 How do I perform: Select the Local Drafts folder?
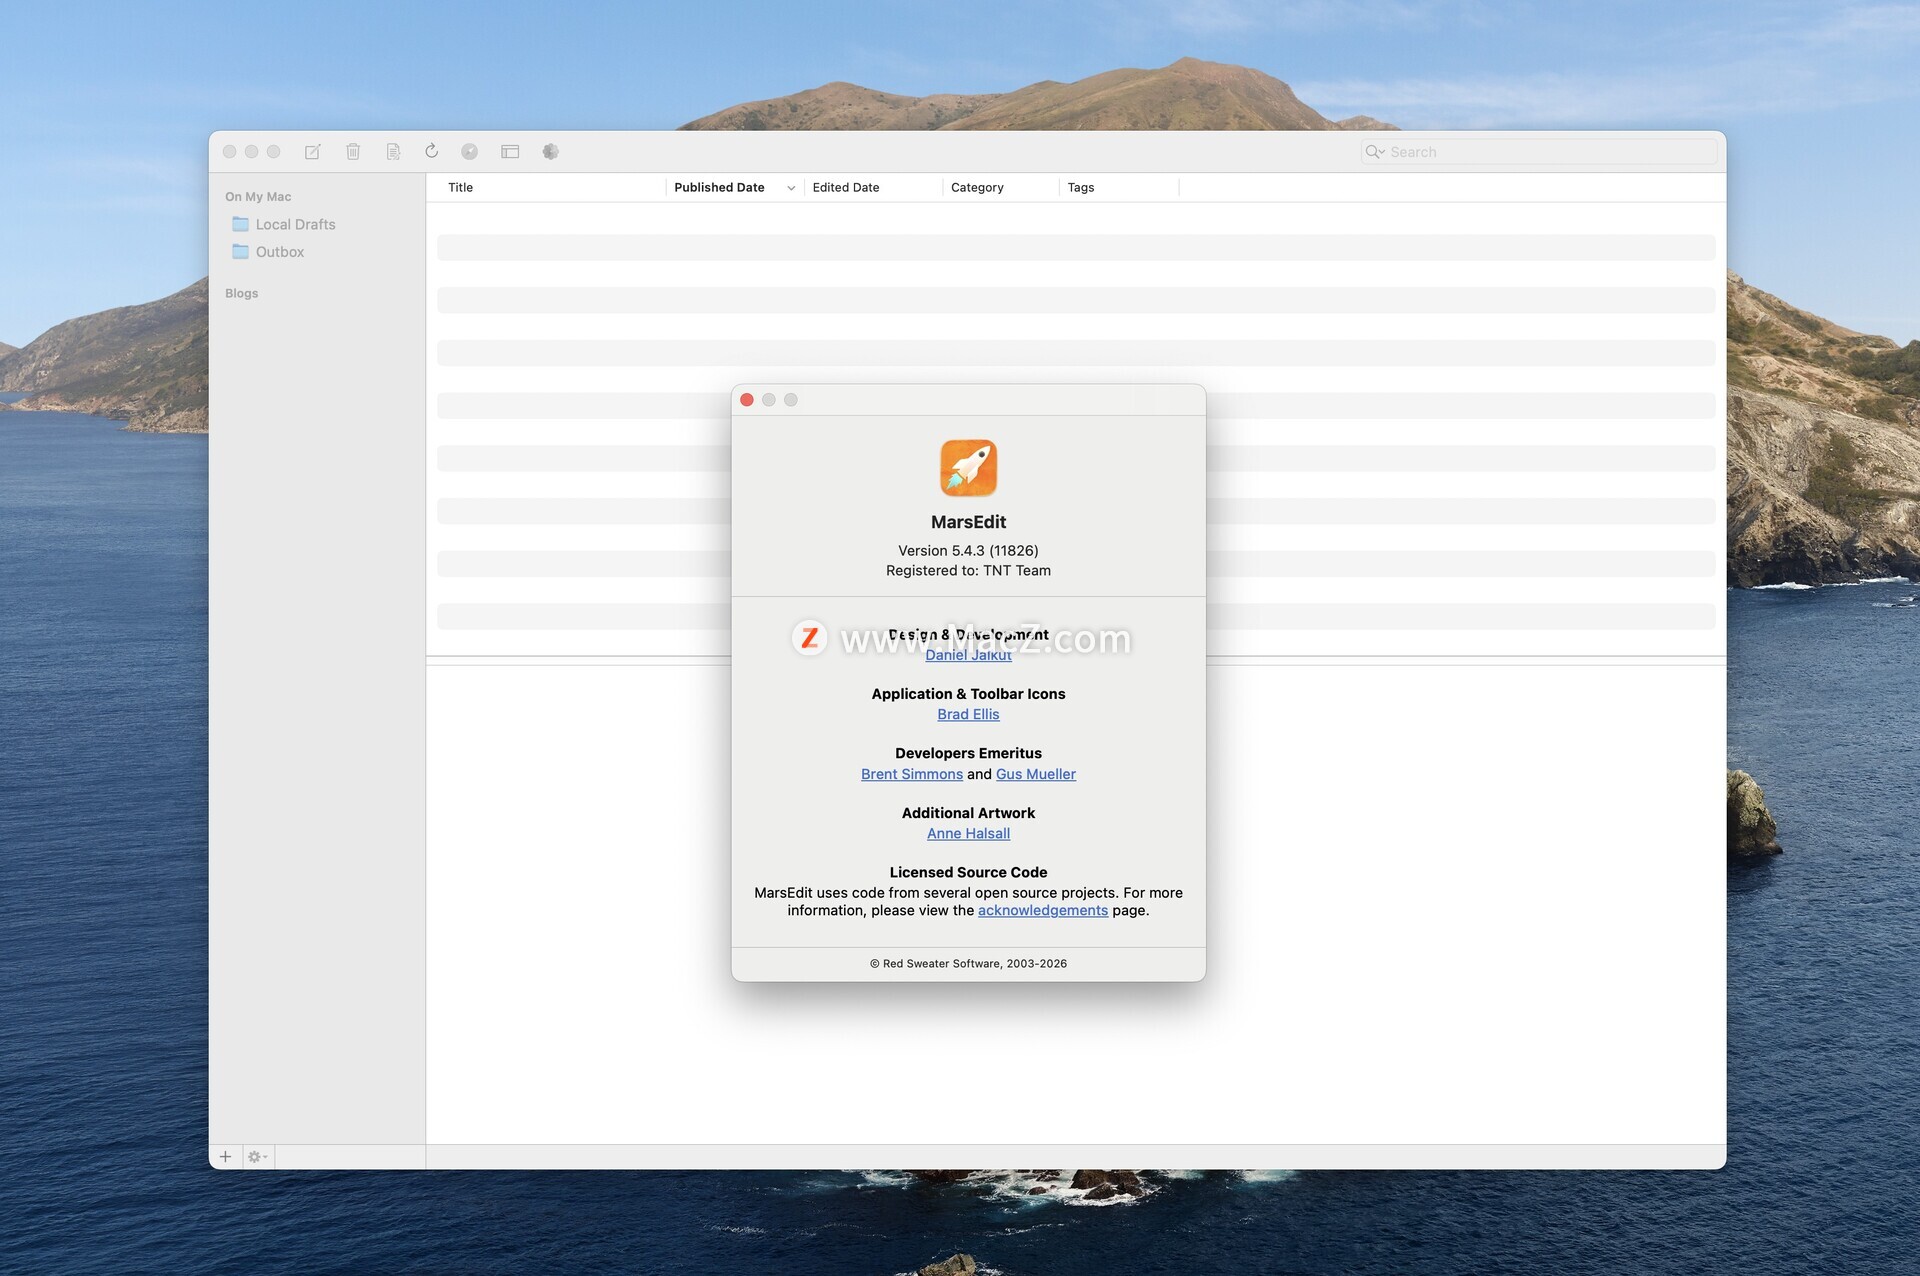click(x=294, y=225)
